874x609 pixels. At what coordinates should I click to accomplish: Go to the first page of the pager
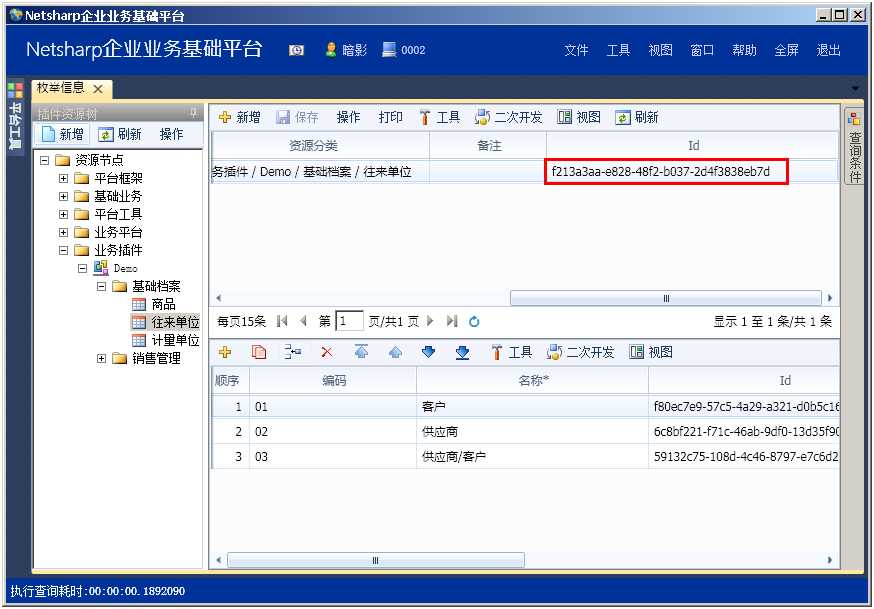(282, 321)
